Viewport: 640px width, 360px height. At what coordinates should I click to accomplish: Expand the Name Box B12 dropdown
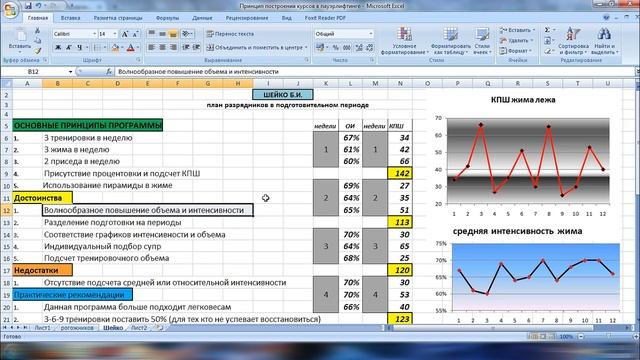click(70, 72)
